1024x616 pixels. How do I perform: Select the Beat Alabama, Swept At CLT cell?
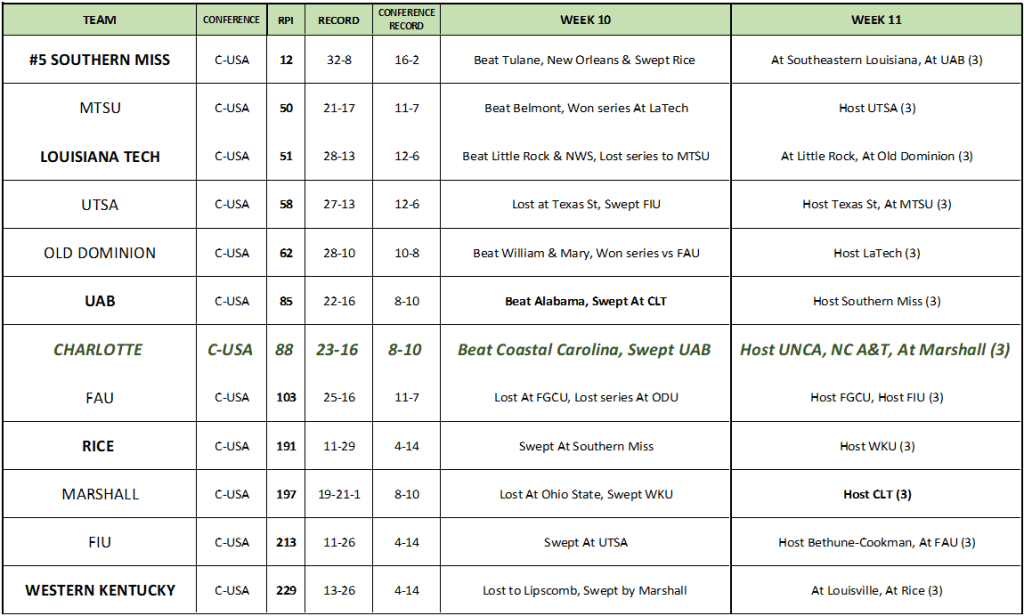click(585, 301)
